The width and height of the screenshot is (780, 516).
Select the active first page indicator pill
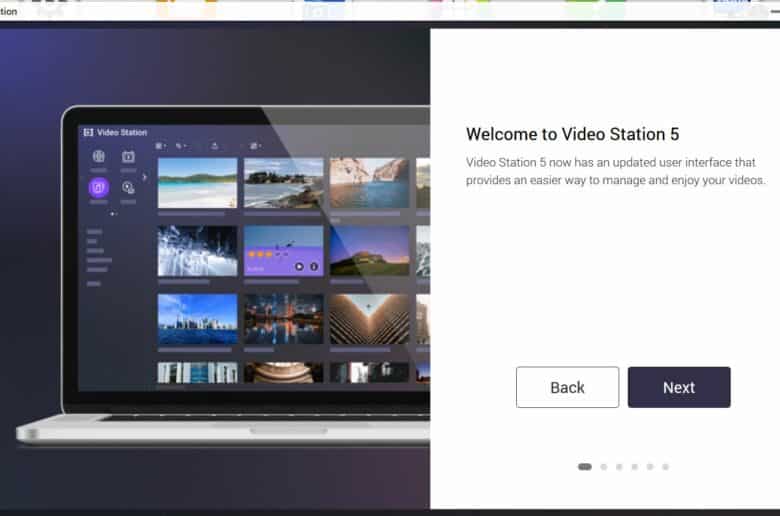coord(585,467)
